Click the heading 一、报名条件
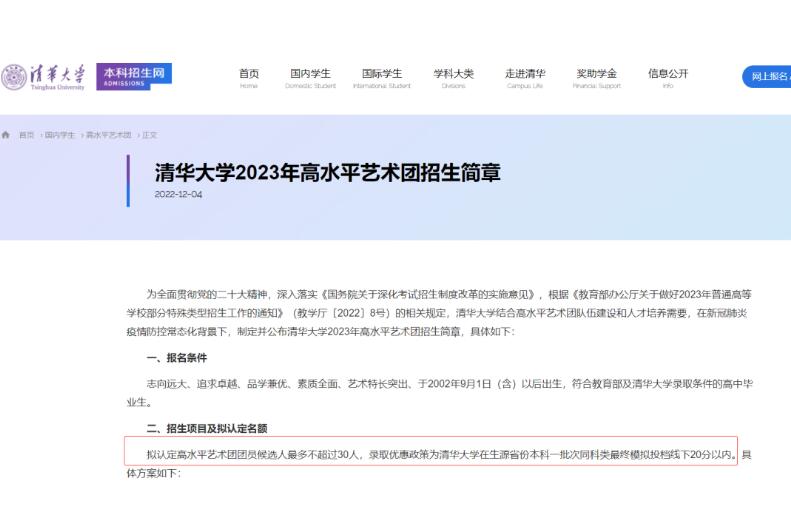The height and width of the screenshot is (508, 791). pos(177,358)
